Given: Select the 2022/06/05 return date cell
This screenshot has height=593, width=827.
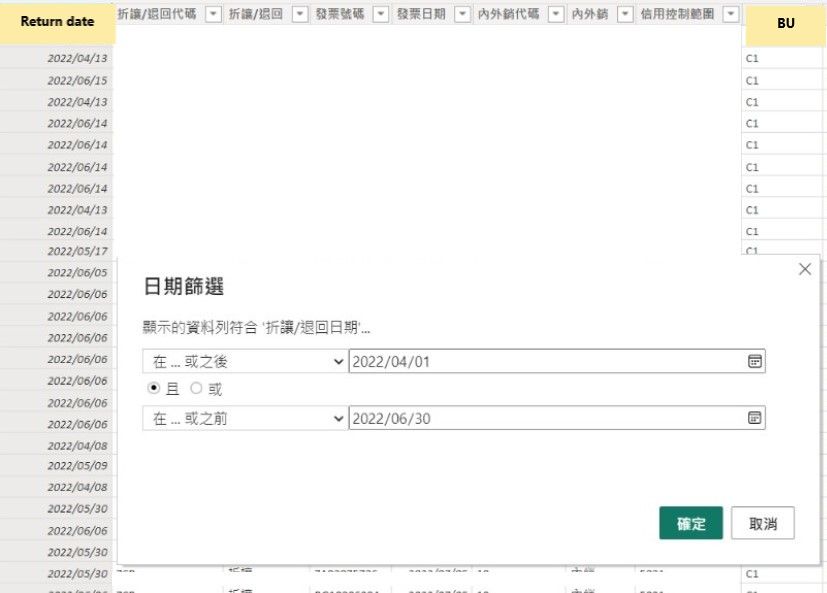Looking at the screenshot, I should (57, 273).
